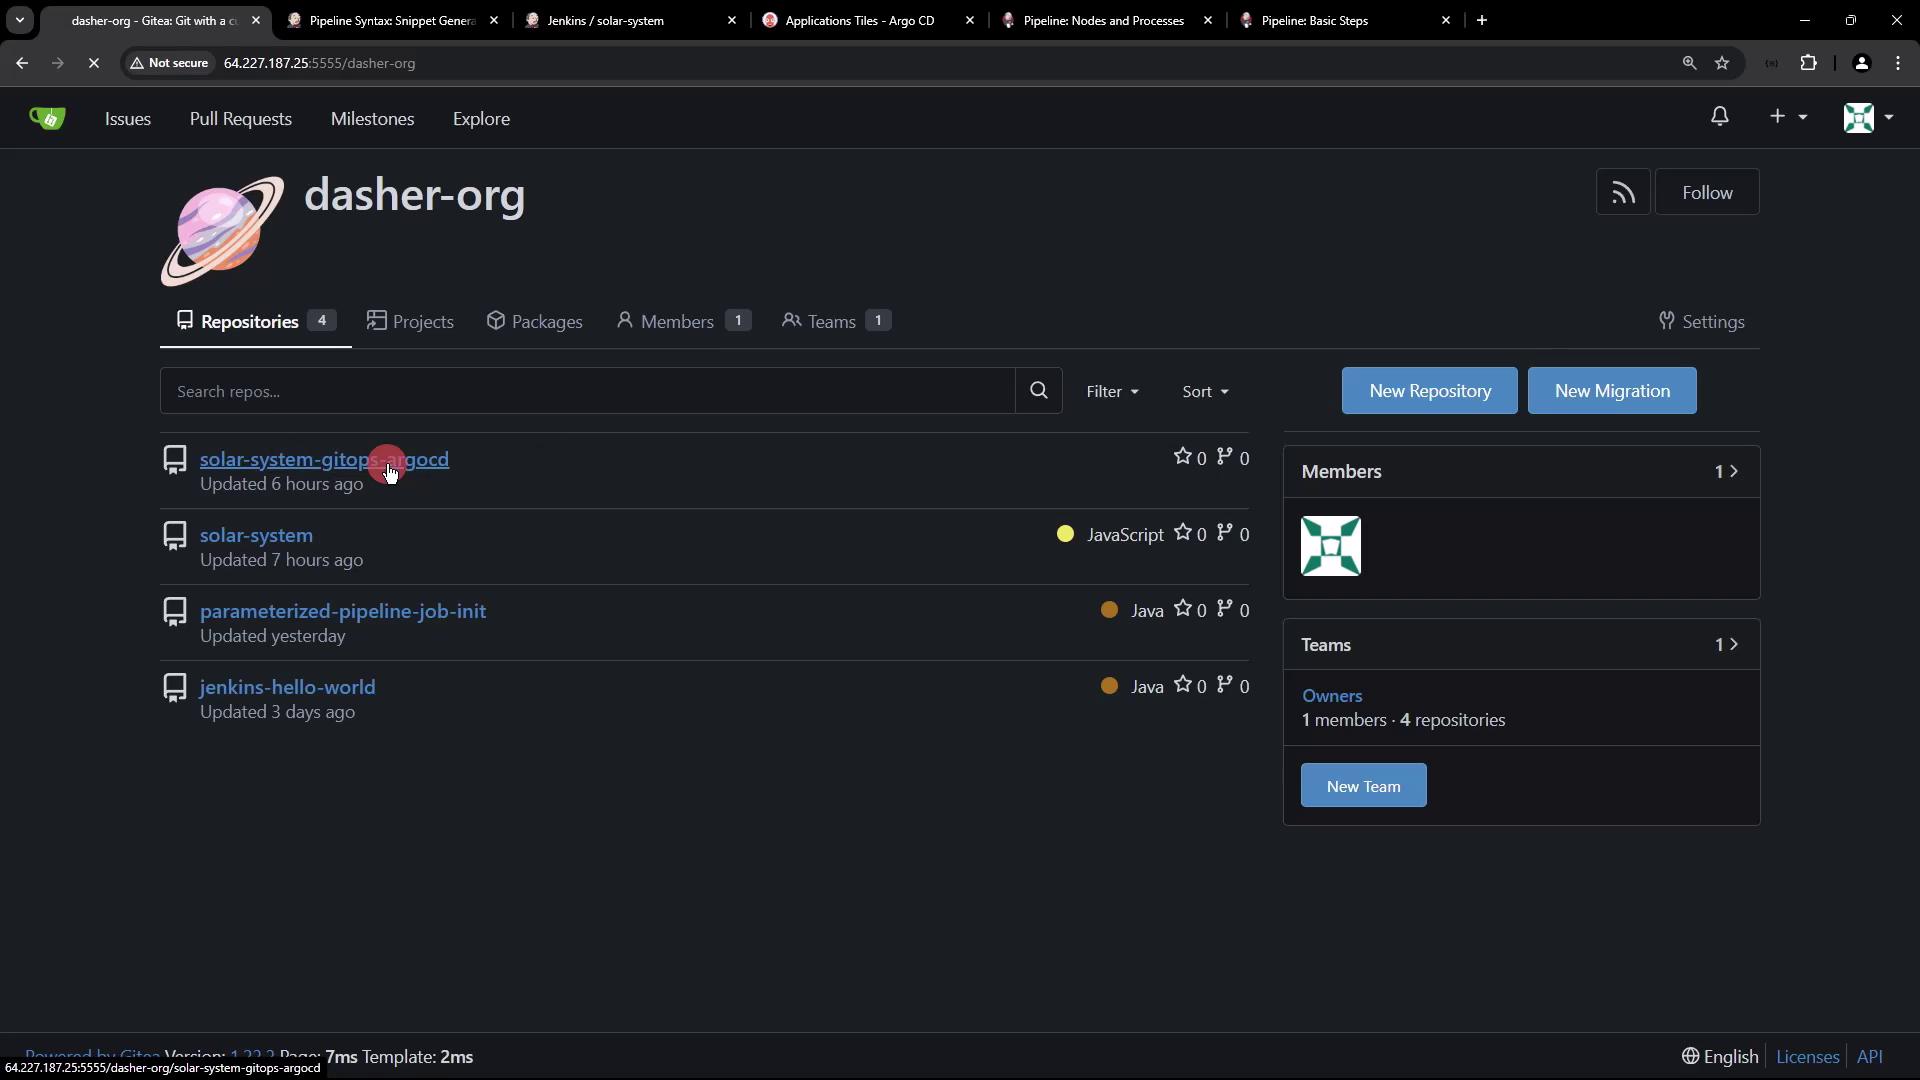Stop loading the page
Image resolution: width=1920 pixels, height=1080 pixels.
pyautogui.click(x=93, y=63)
